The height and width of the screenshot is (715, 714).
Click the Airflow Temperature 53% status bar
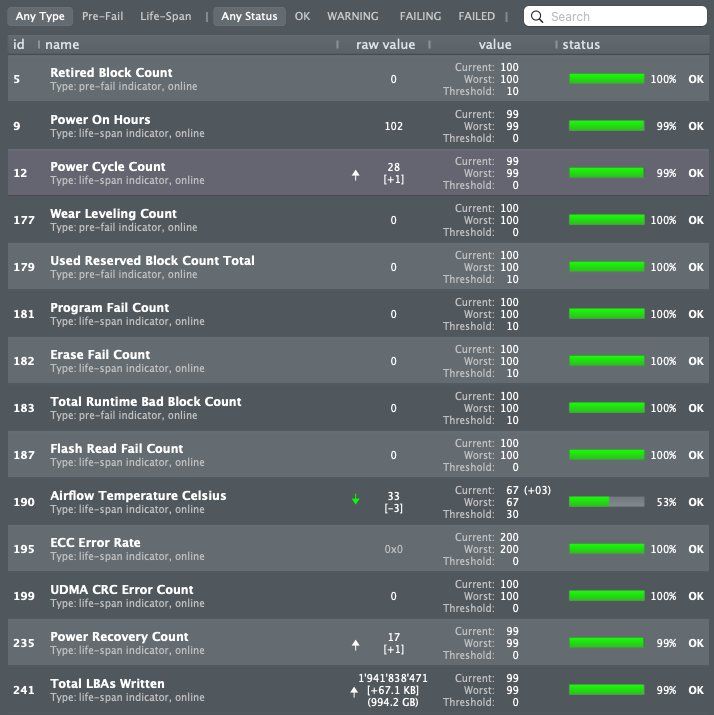[x=606, y=502]
